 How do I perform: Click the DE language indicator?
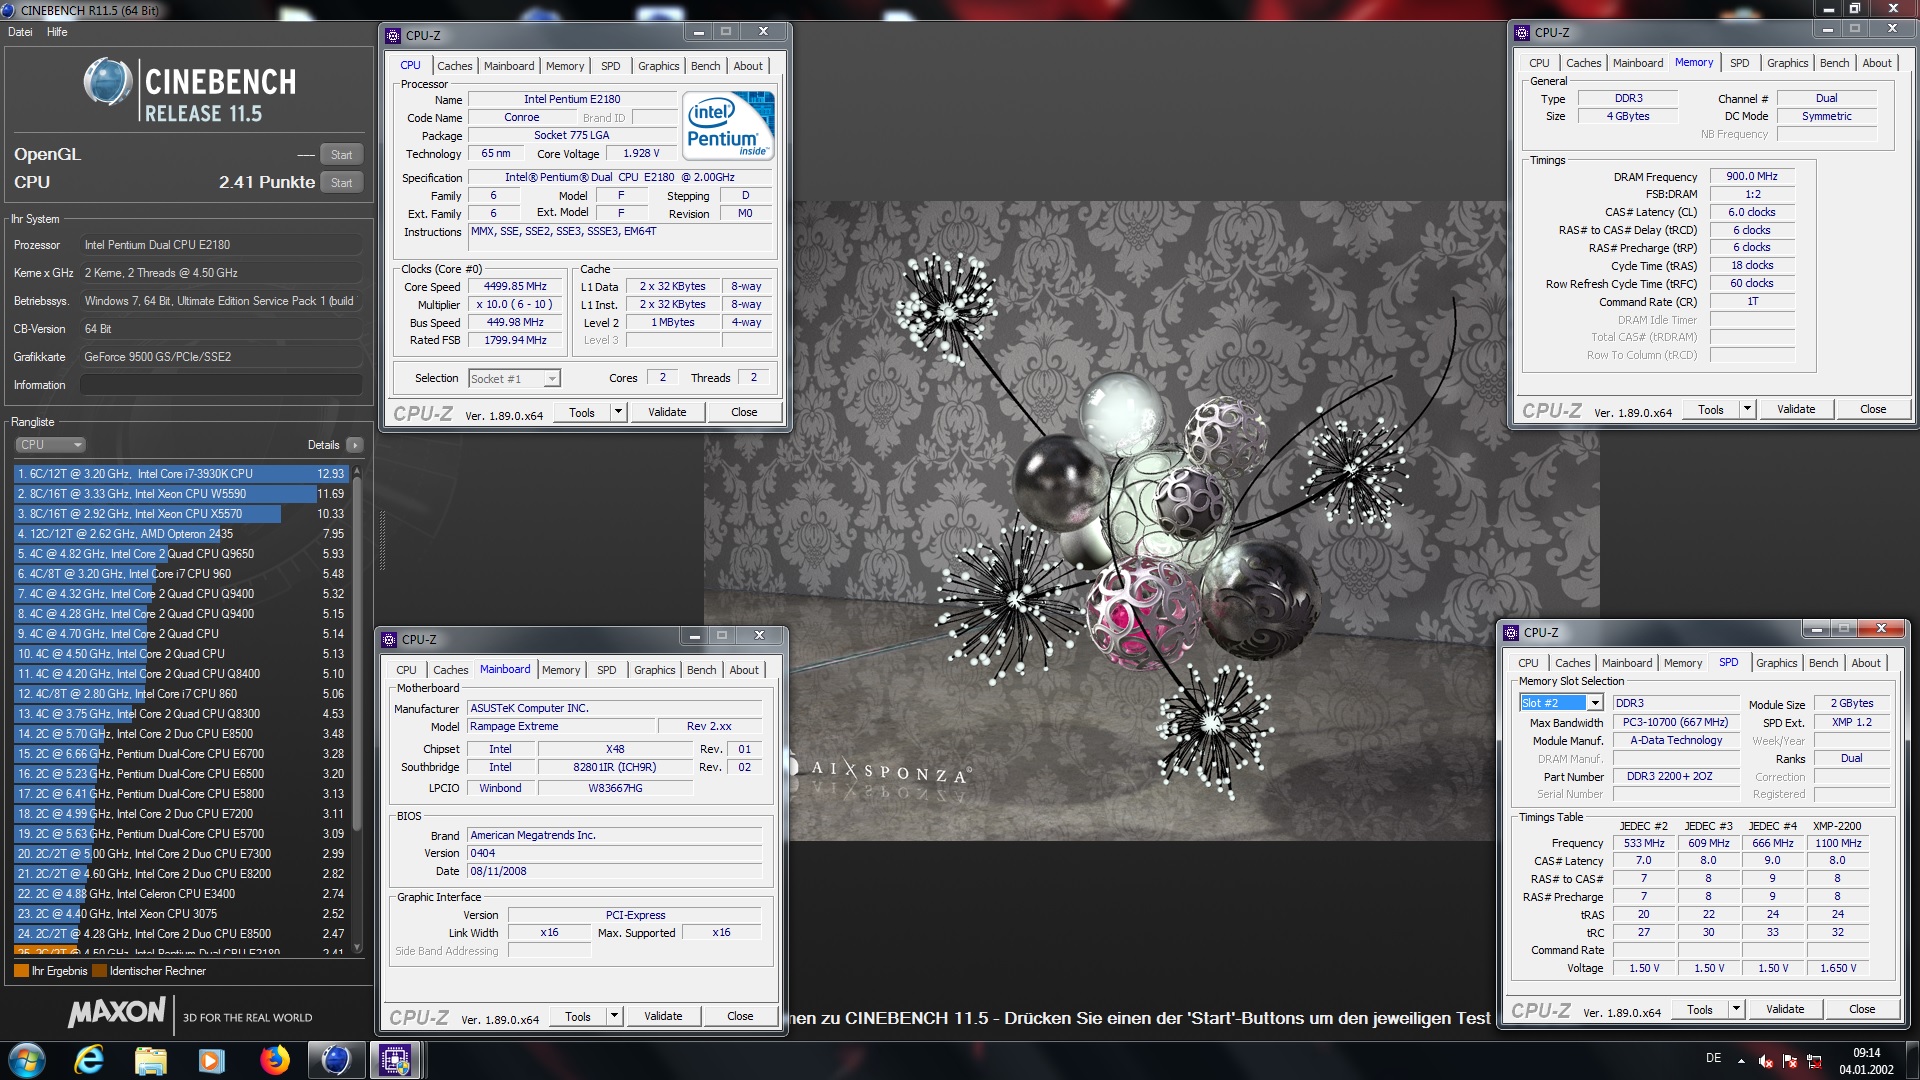coord(1714,1058)
